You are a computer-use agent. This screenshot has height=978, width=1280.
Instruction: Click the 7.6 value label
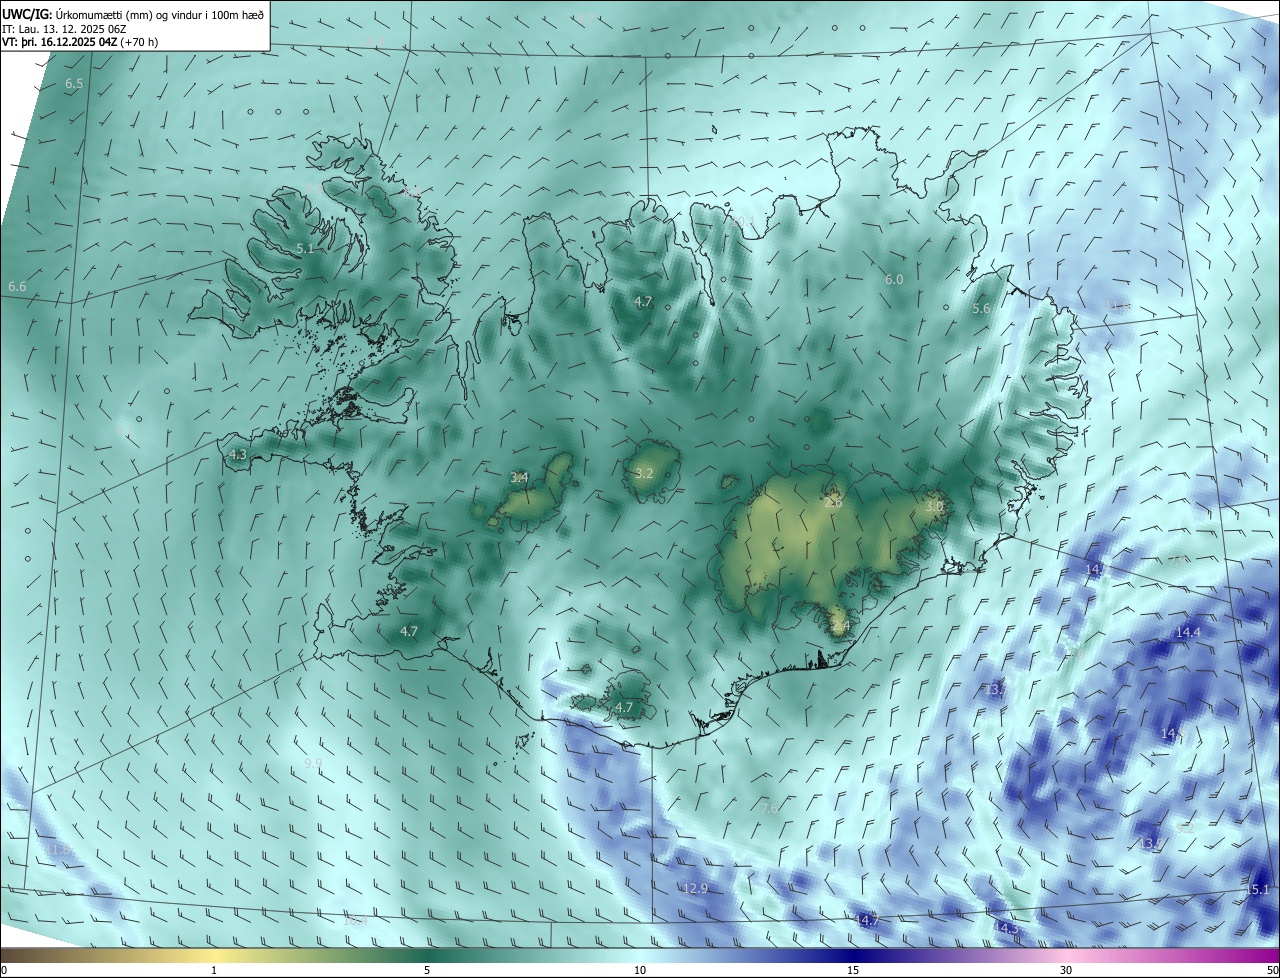(769, 808)
